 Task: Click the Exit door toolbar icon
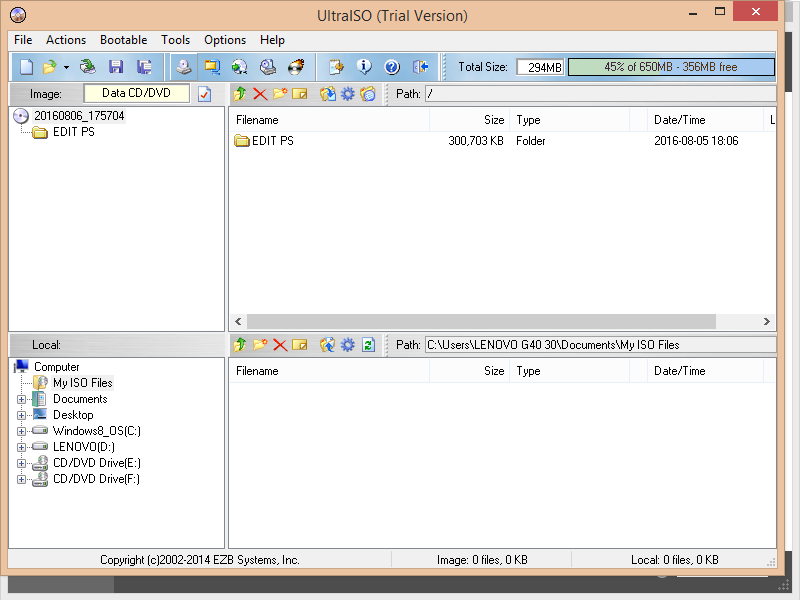tap(420, 67)
